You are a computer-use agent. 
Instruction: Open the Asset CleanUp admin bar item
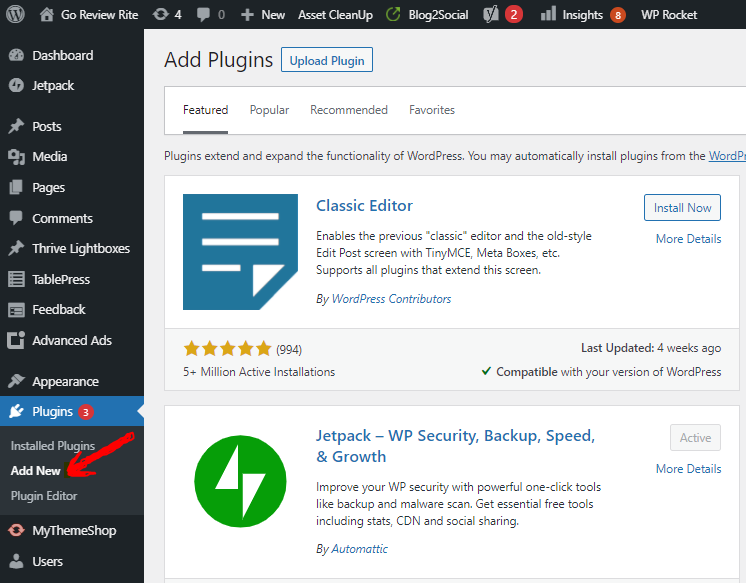pos(335,15)
